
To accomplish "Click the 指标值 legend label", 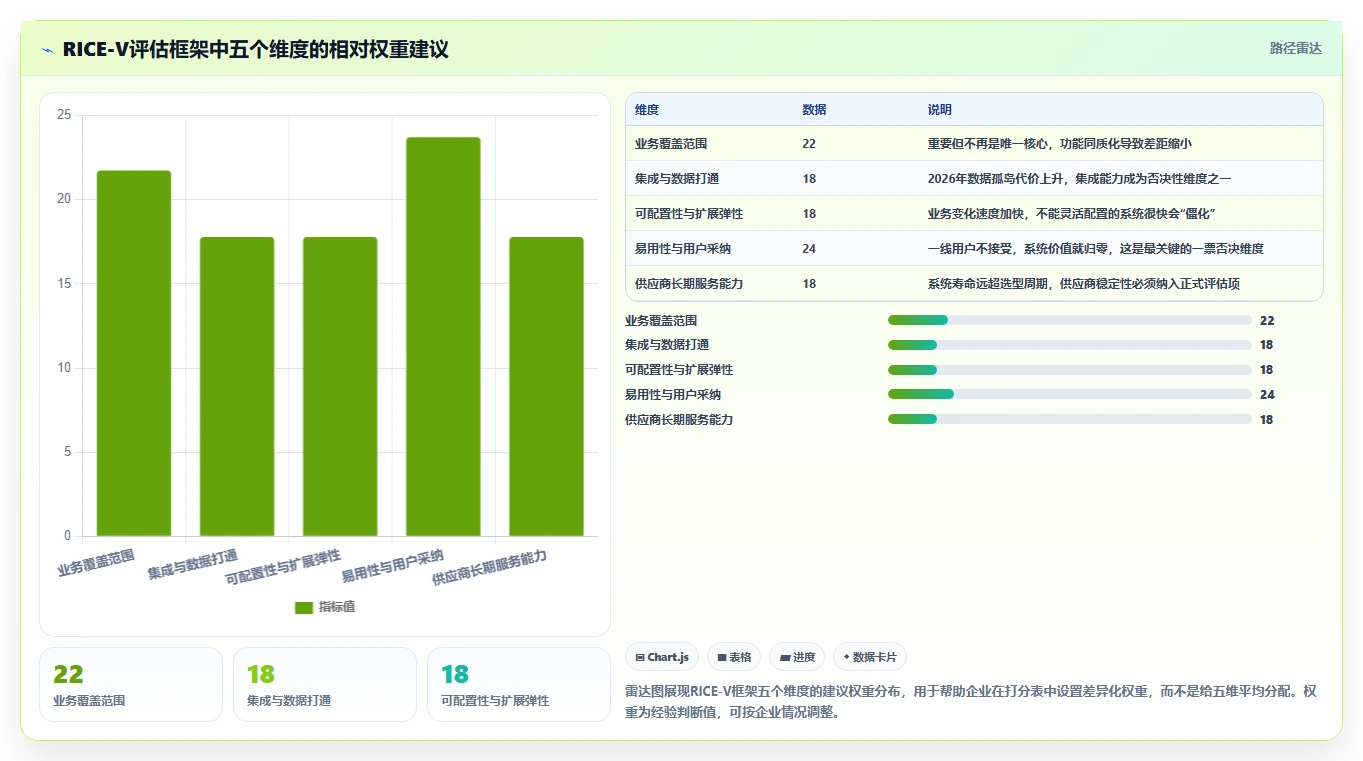I will click(337, 607).
